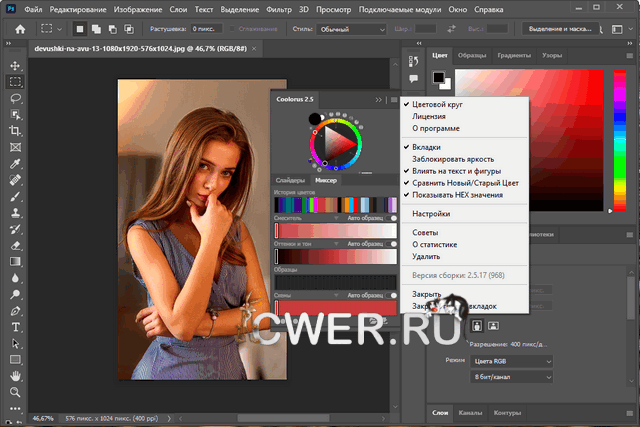Select the Crop tool
Viewport: 640px width, 427px height.
[x=15, y=131]
